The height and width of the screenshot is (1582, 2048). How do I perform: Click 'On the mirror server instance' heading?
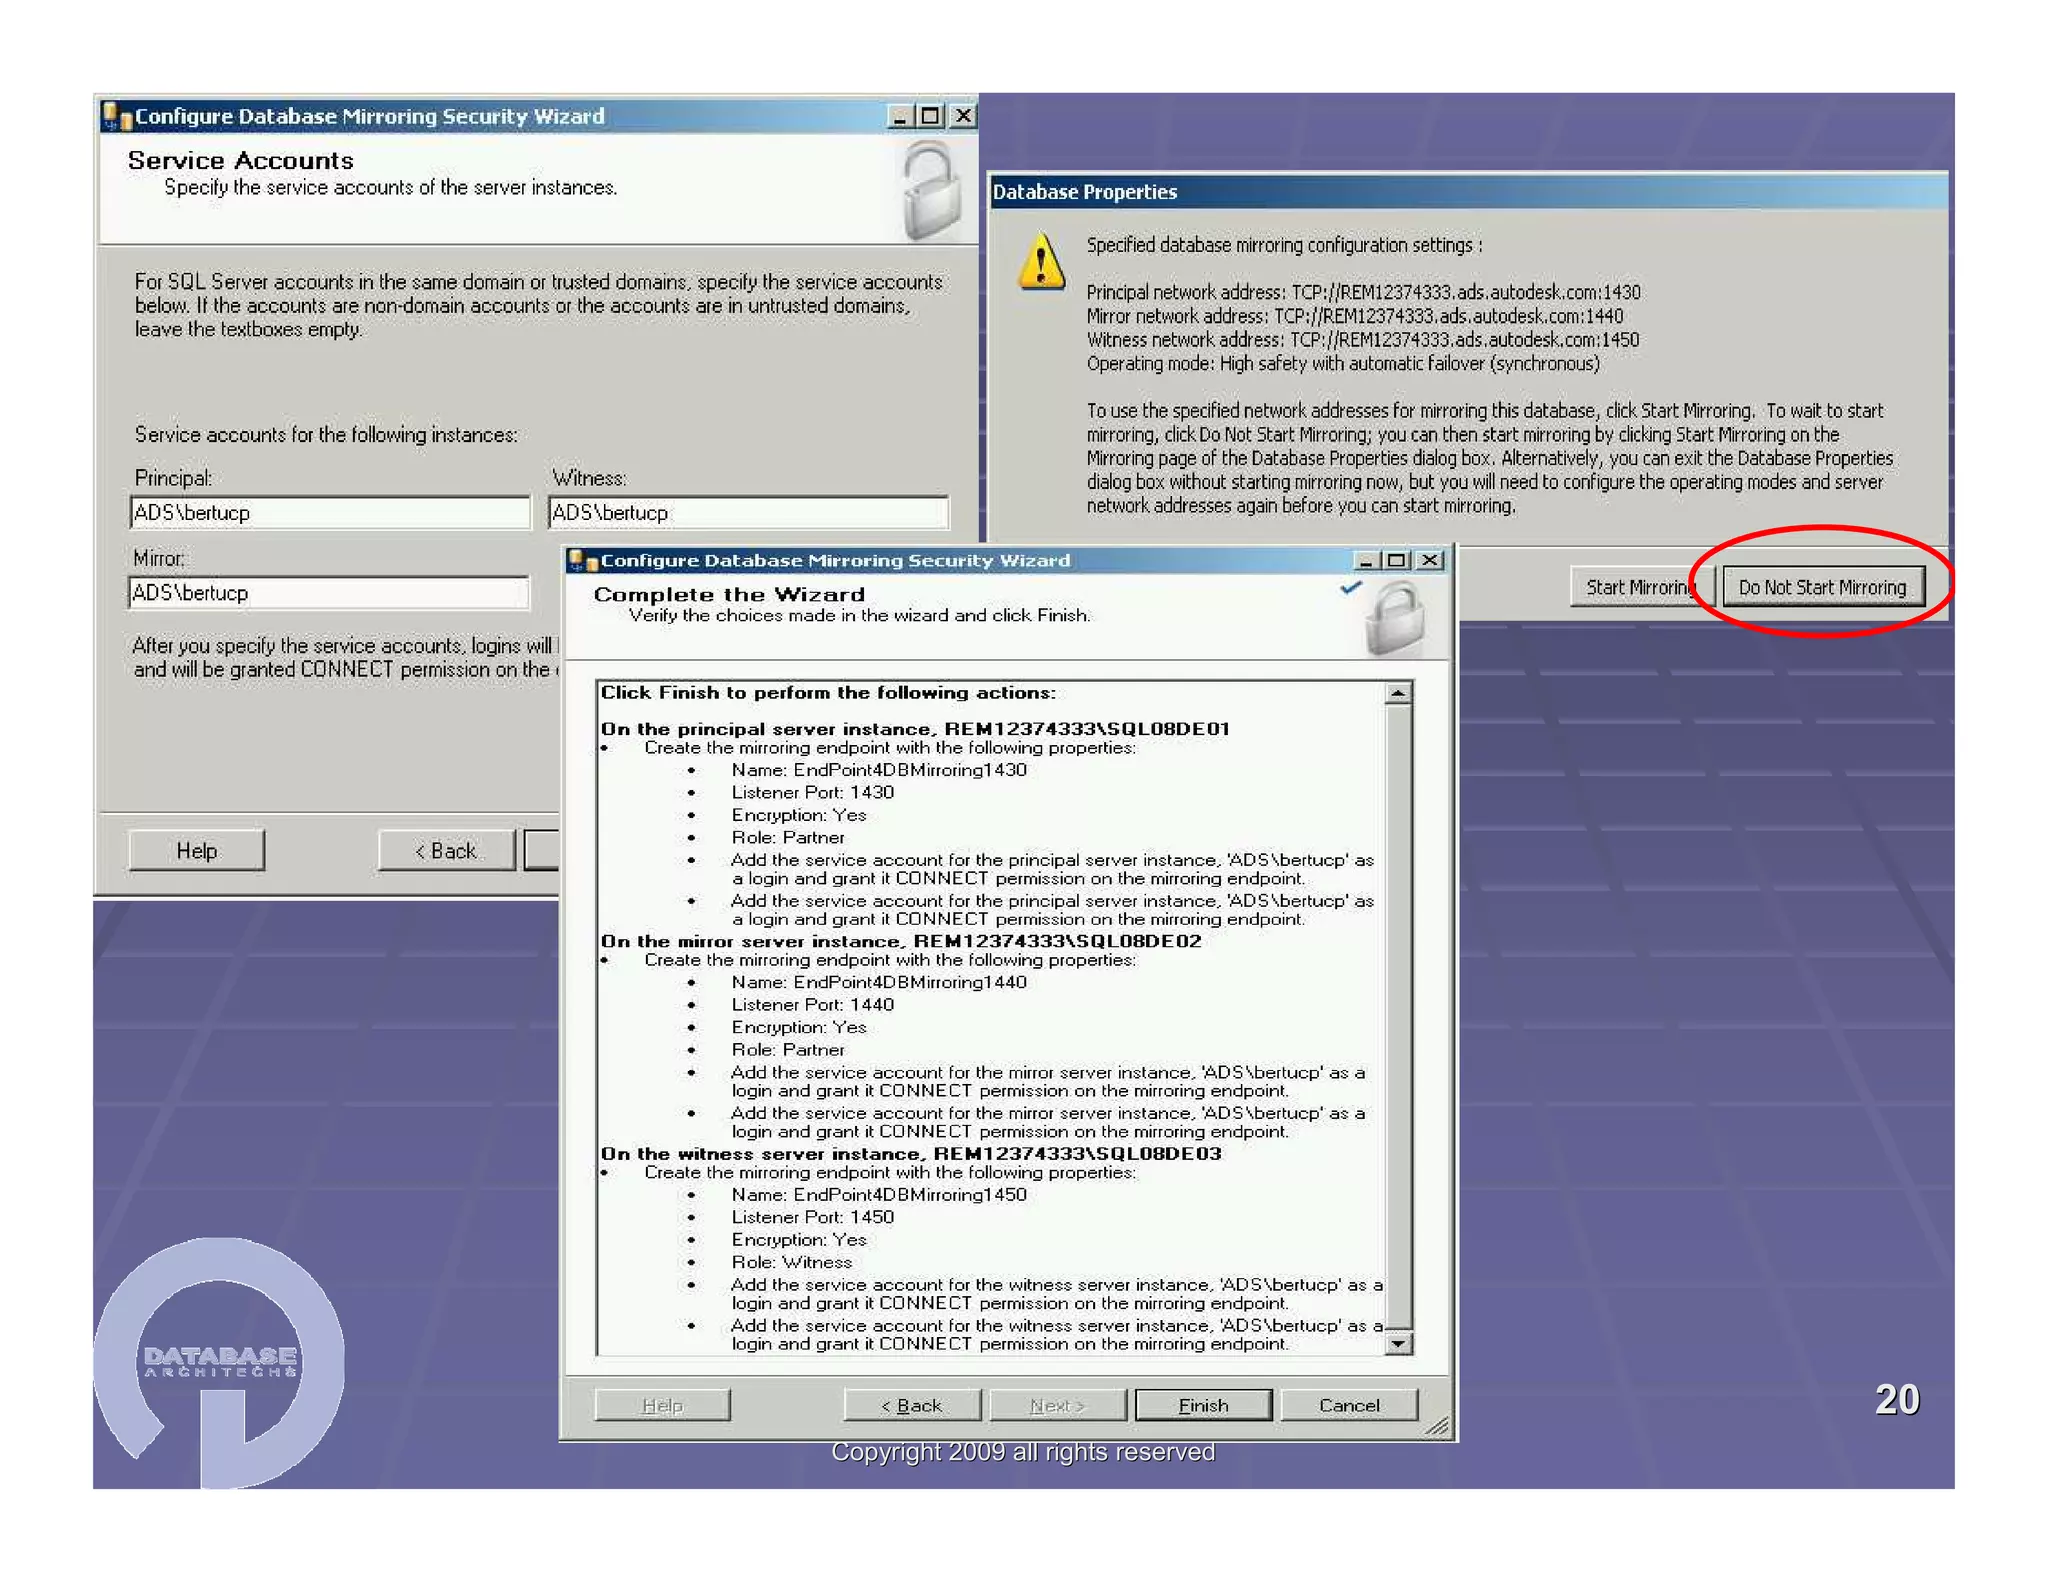[x=900, y=941]
